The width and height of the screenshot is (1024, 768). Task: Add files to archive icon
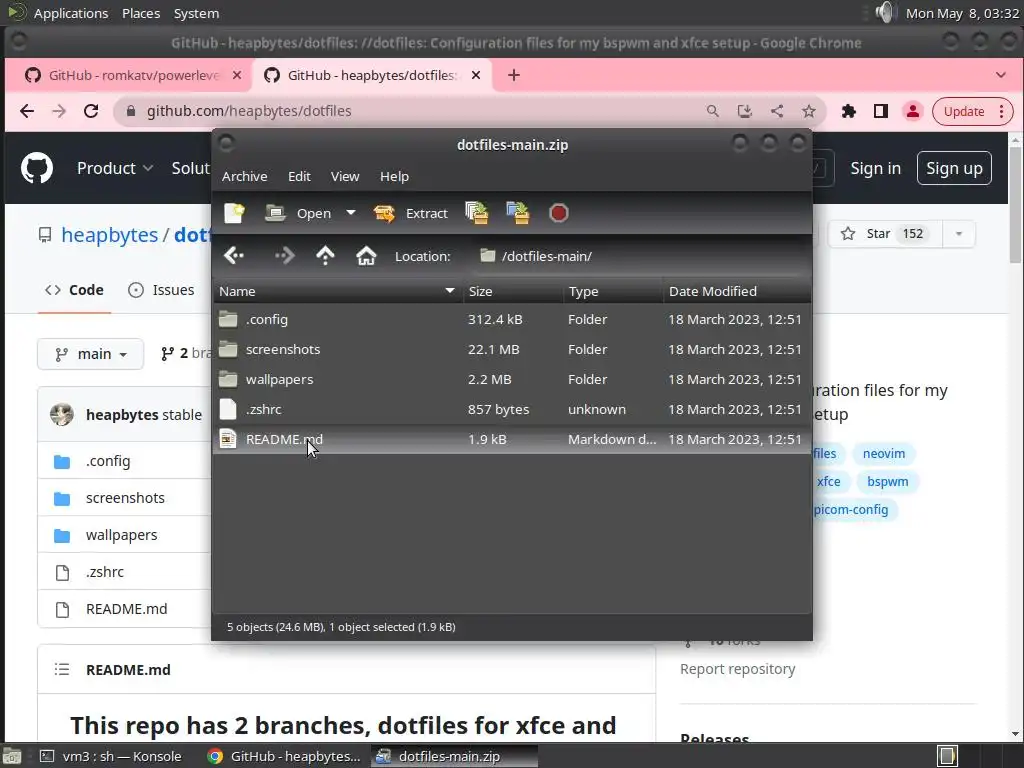[x=477, y=213]
